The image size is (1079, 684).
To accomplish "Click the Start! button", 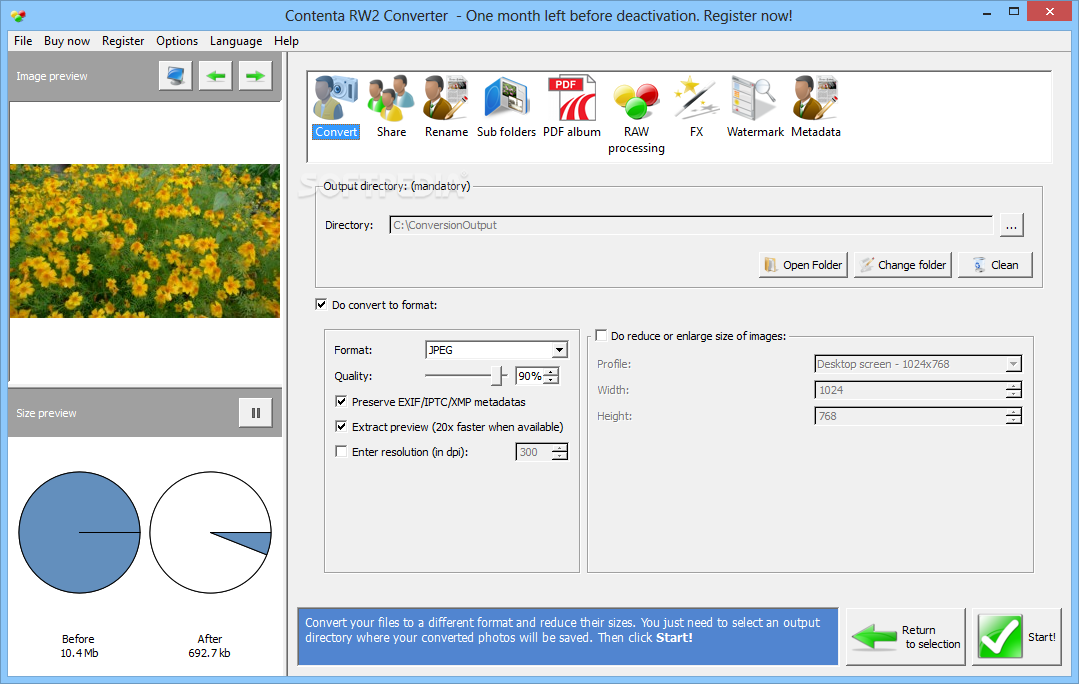I will click(x=1017, y=637).
